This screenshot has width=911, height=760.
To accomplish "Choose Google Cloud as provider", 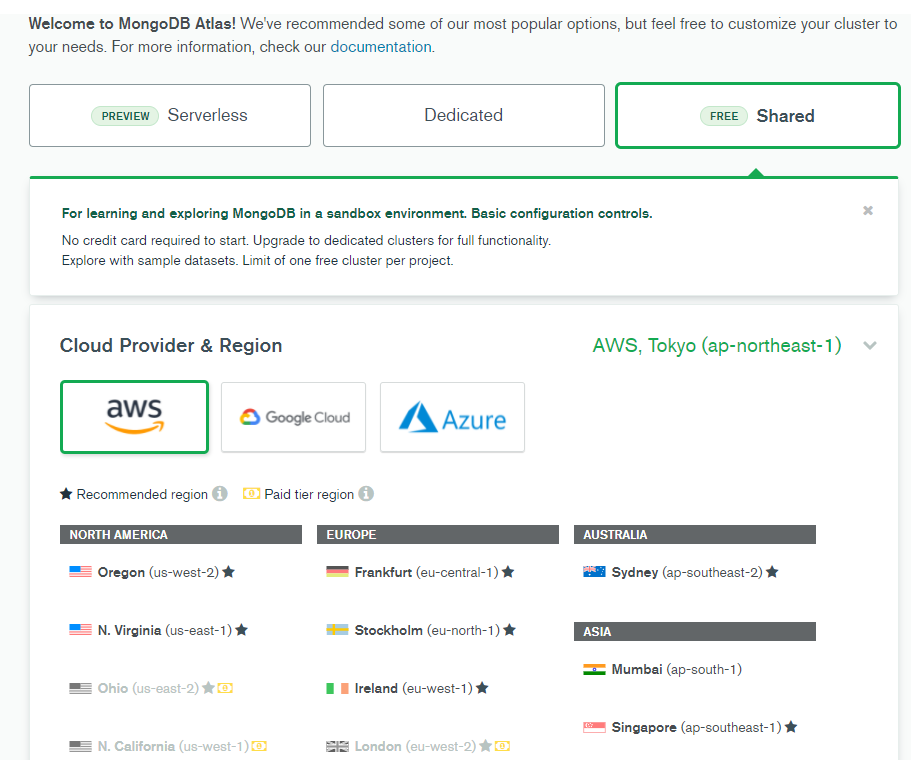I will pyautogui.click(x=293, y=417).
